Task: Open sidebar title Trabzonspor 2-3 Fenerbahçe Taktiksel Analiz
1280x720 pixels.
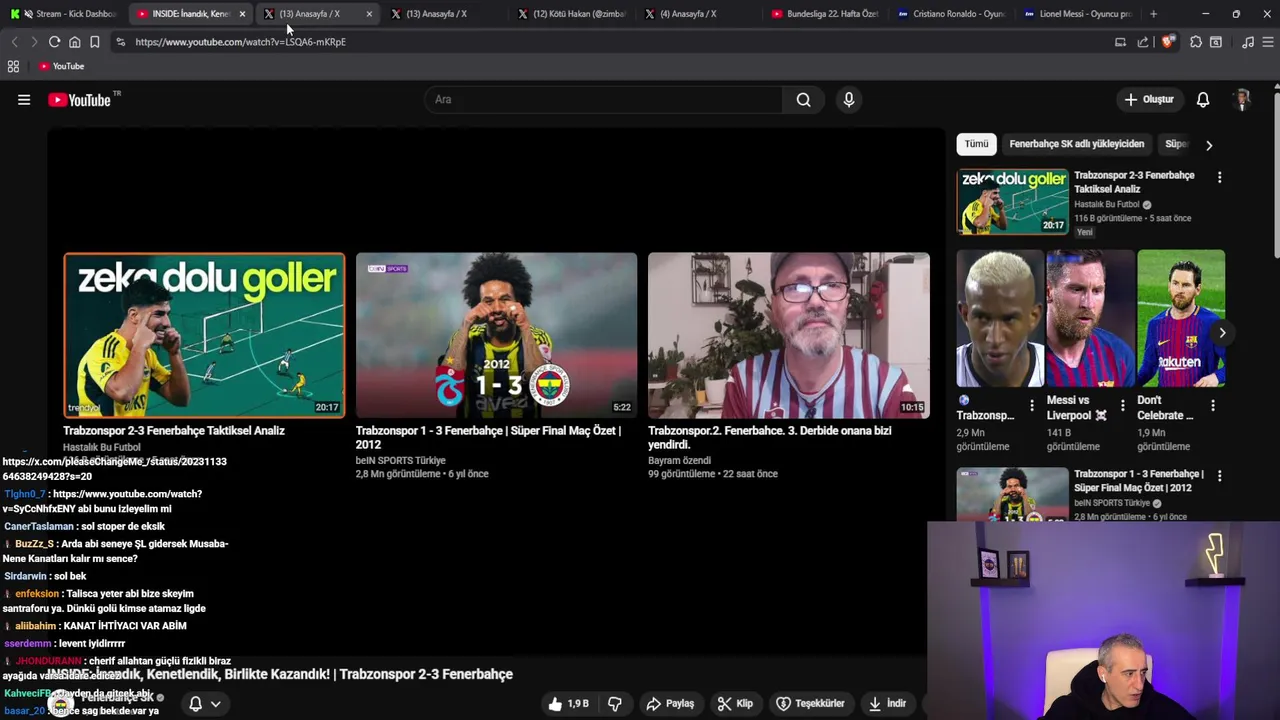Action: pyautogui.click(x=1134, y=182)
